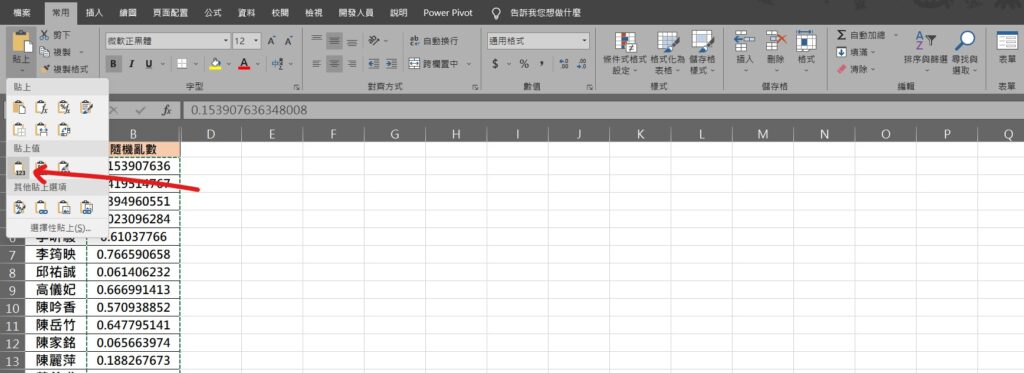Switch to the 資料 ribbon tab
This screenshot has width=1024, height=373.
click(246, 12)
